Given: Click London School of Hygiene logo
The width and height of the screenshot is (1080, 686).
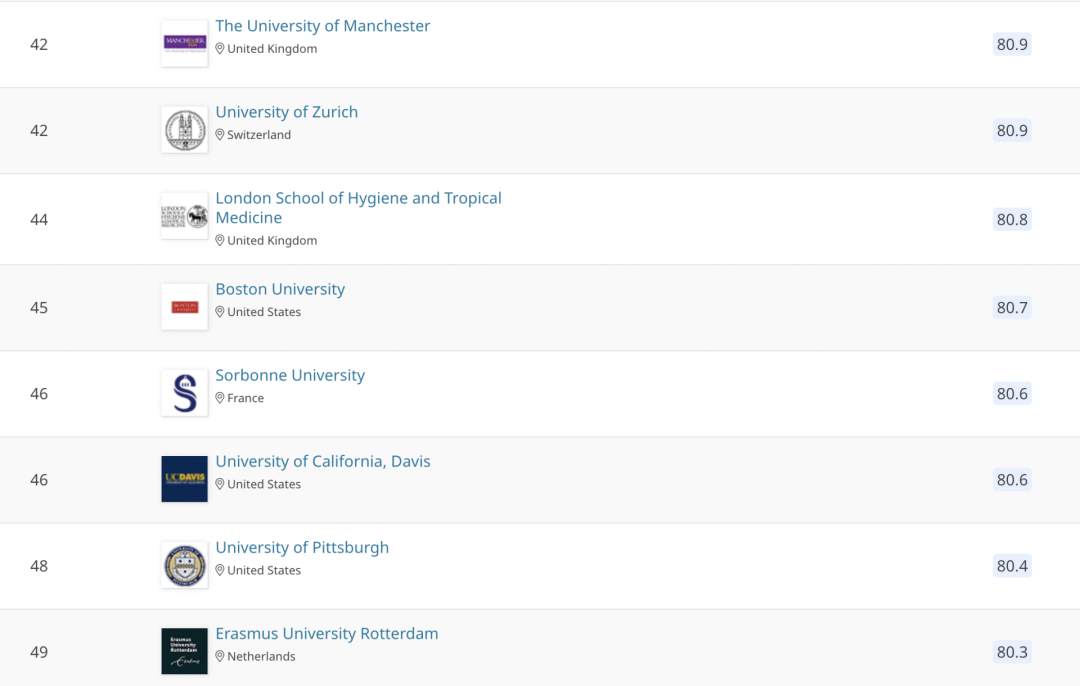Looking at the screenshot, I should [184, 216].
